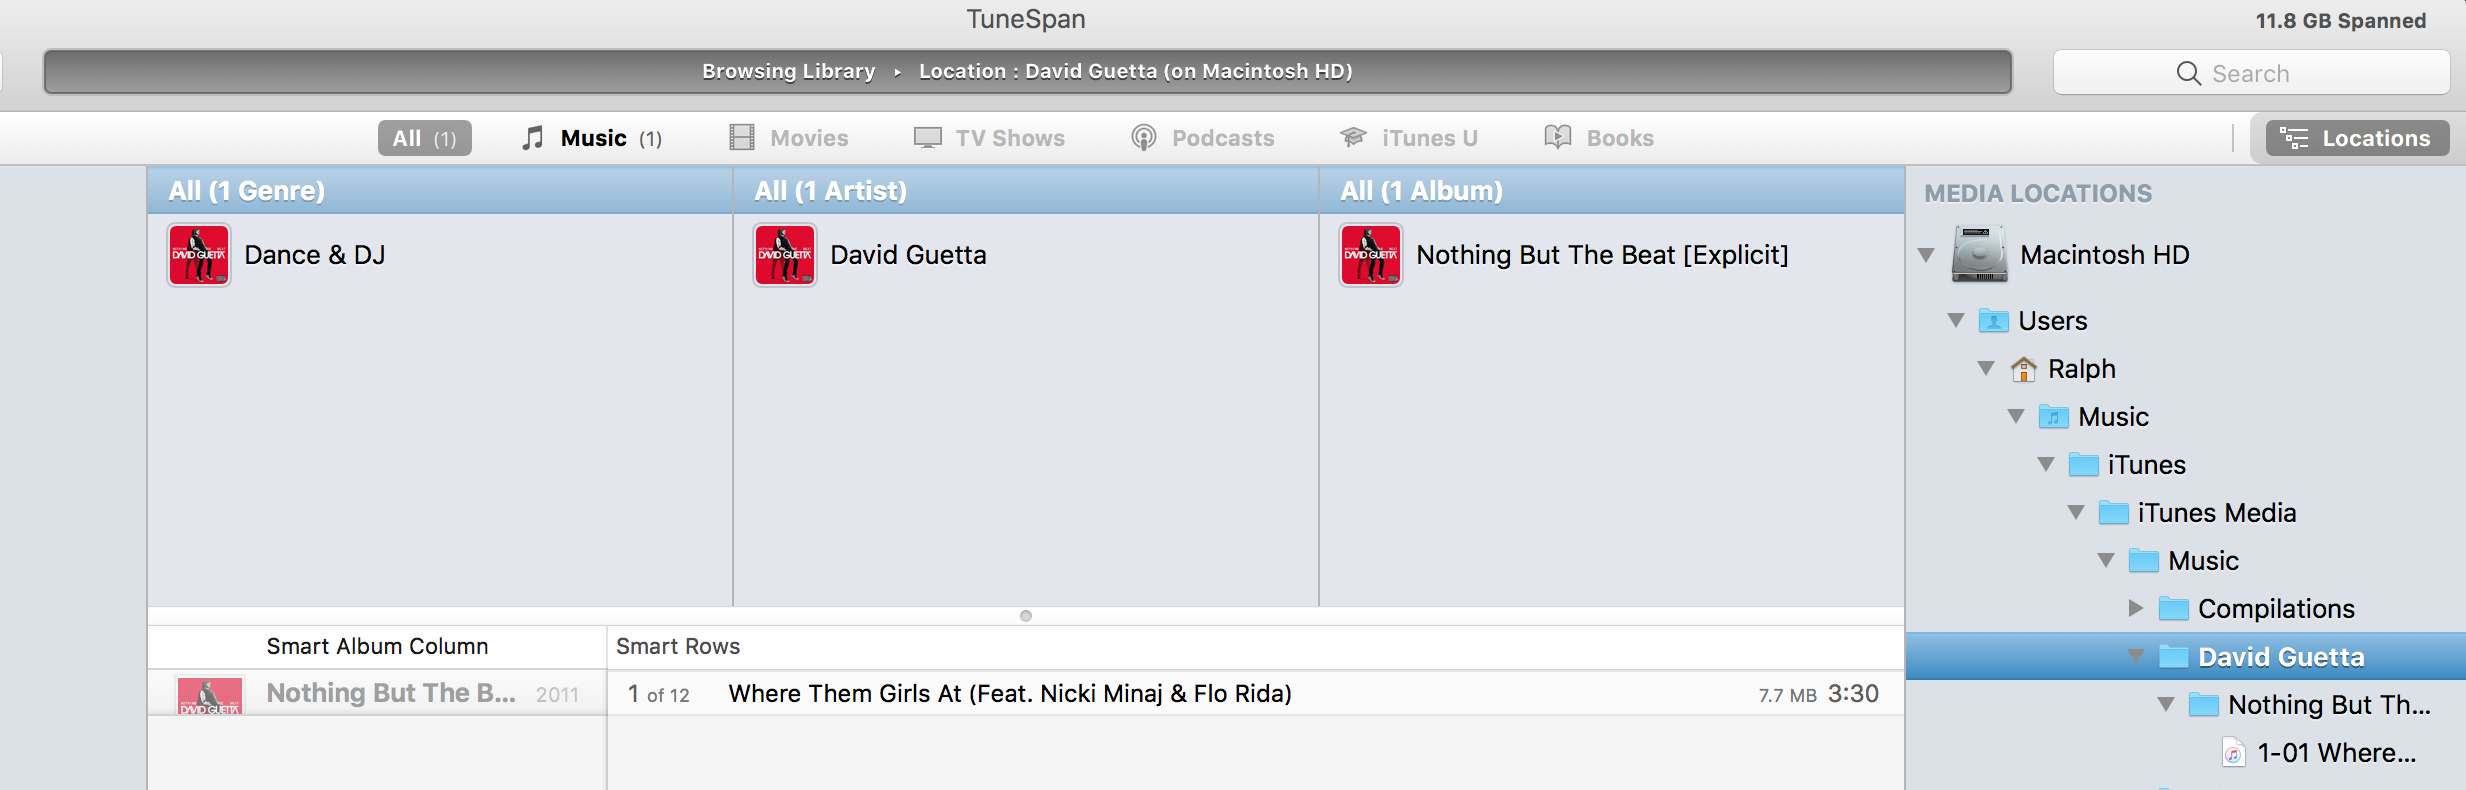Image resolution: width=2466 pixels, height=790 pixels.
Task: Click the Compilations folder icon
Action: click(x=2173, y=609)
